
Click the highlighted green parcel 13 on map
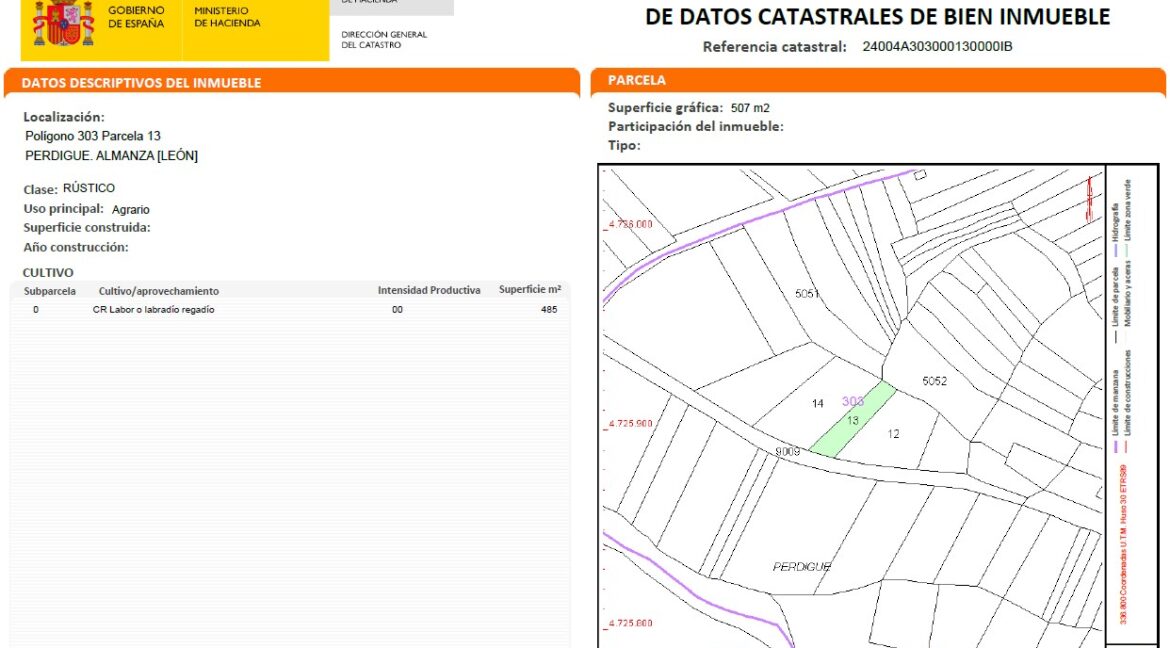[853, 420]
